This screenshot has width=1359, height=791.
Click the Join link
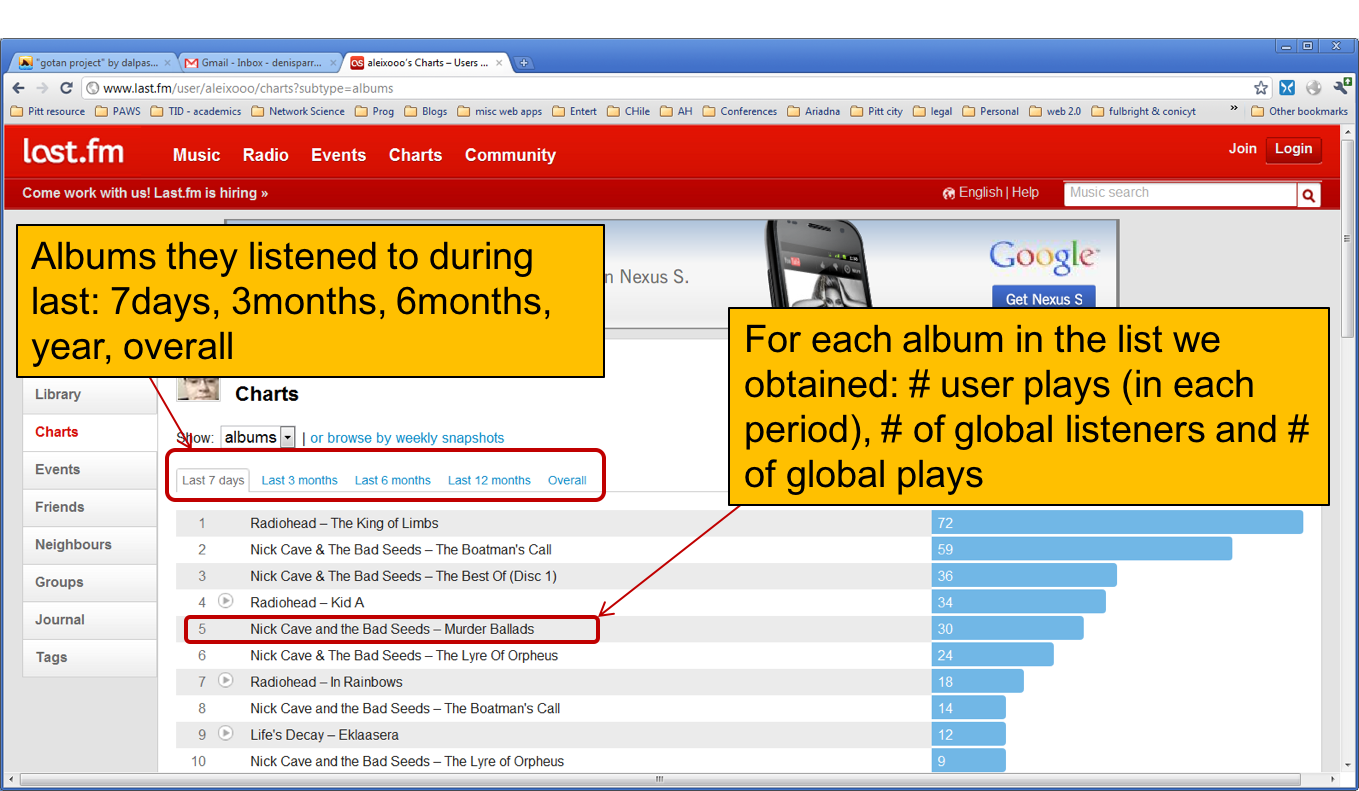[x=1242, y=148]
